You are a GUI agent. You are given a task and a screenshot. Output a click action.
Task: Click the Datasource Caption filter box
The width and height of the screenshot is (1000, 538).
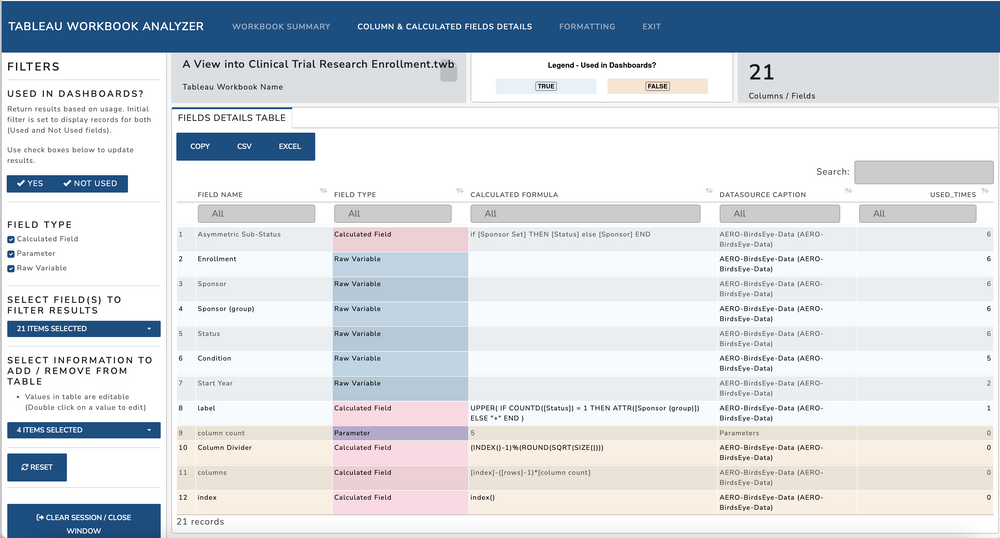coord(779,214)
